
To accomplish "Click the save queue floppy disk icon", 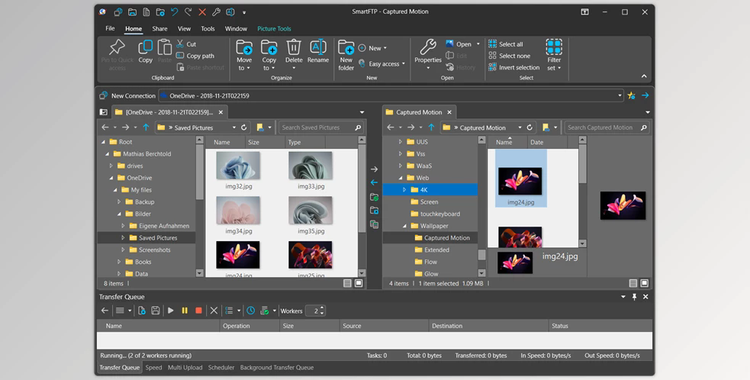I will [x=155, y=311].
